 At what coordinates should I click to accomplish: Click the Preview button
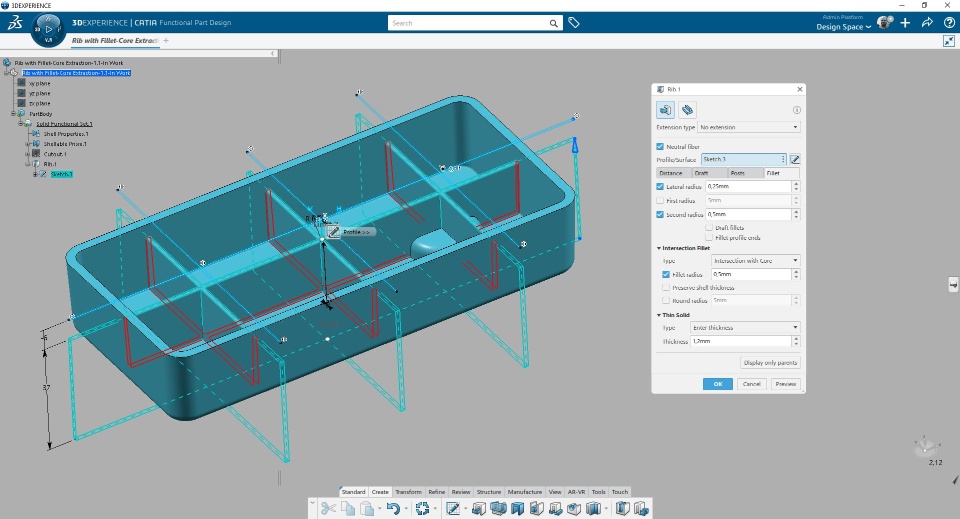pos(786,384)
